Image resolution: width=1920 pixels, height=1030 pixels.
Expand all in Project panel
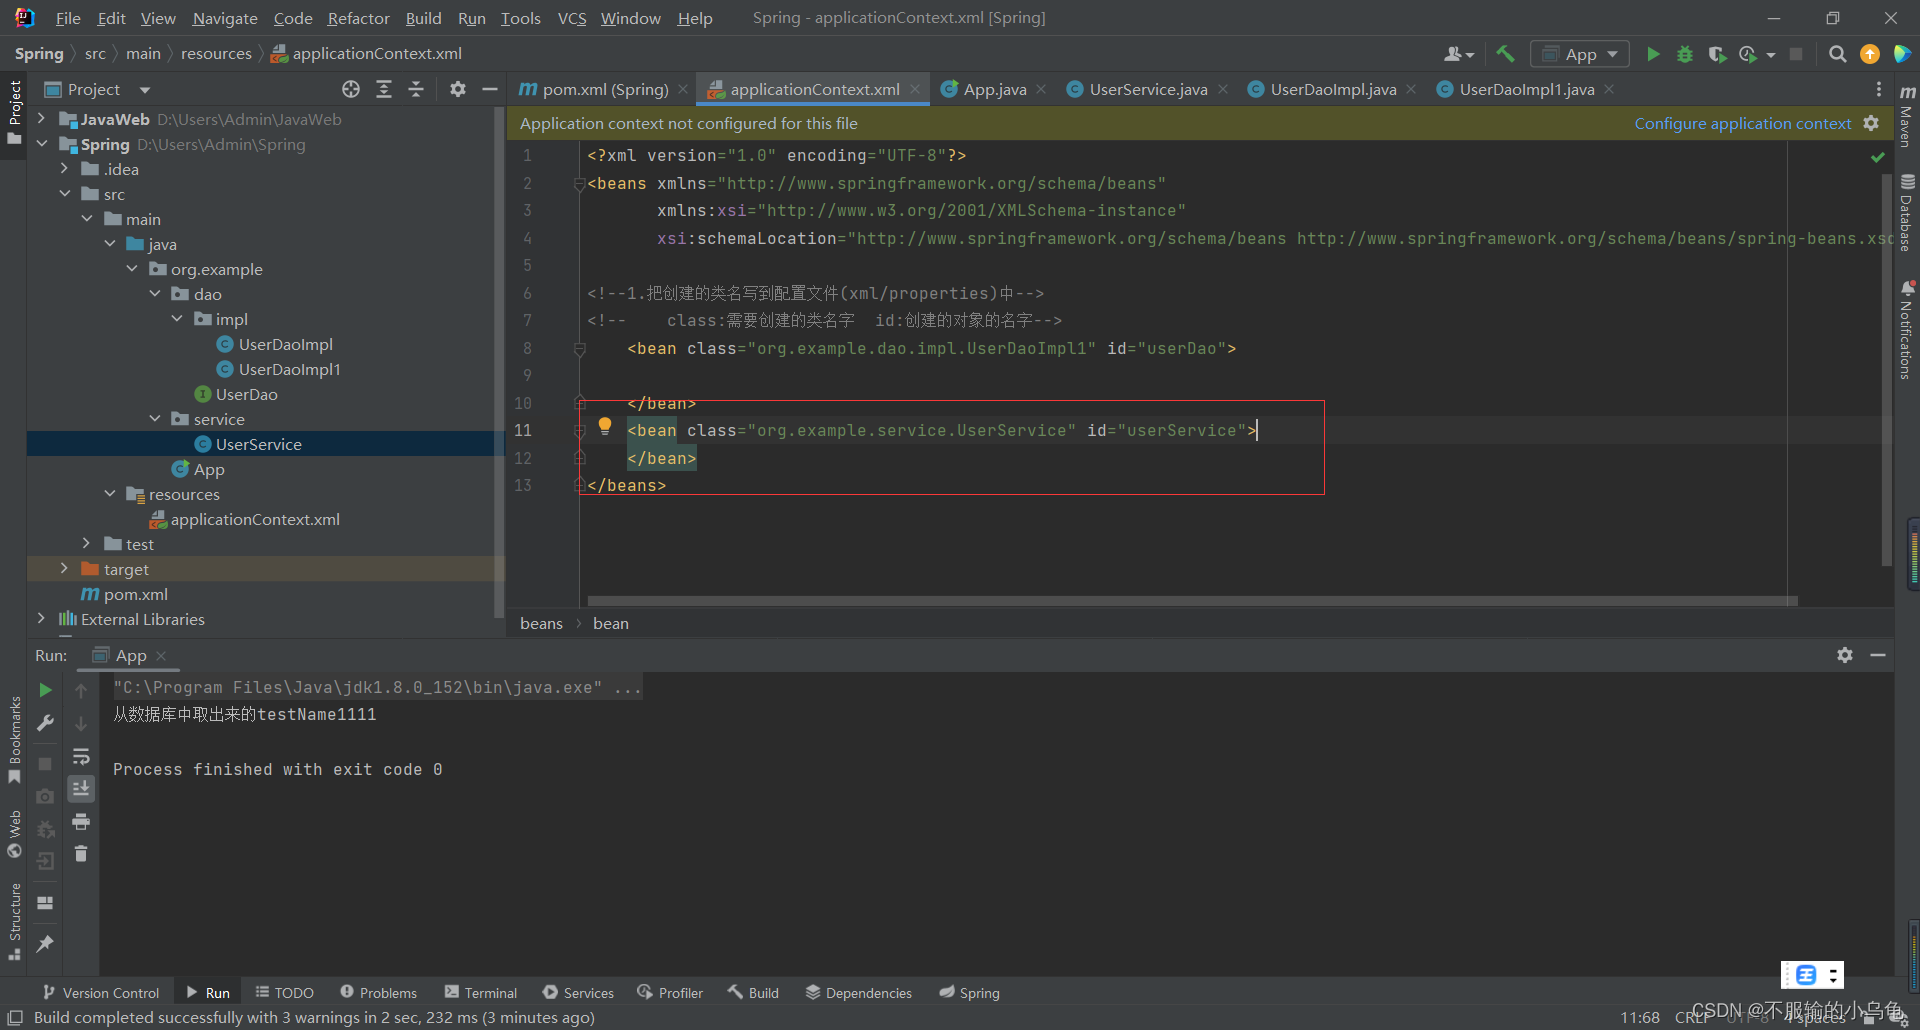coord(384,89)
